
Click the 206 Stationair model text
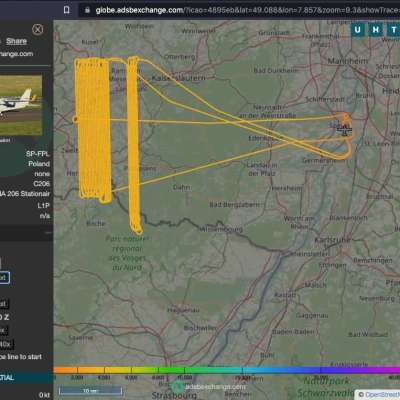25,194
